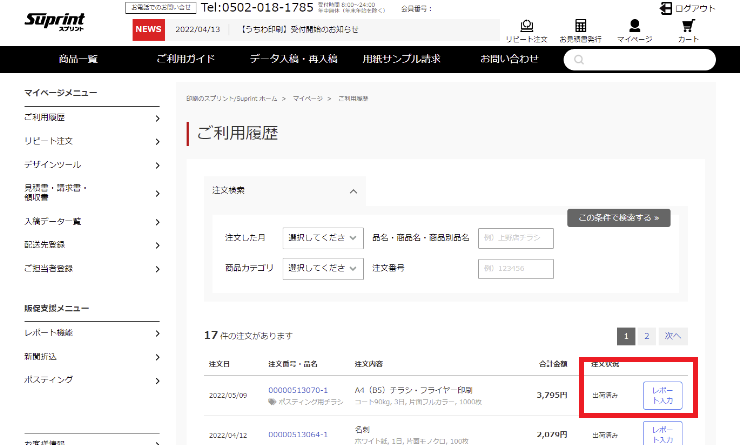
Task: Select デザインツール in sidebar menu
Action: (x=53, y=164)
